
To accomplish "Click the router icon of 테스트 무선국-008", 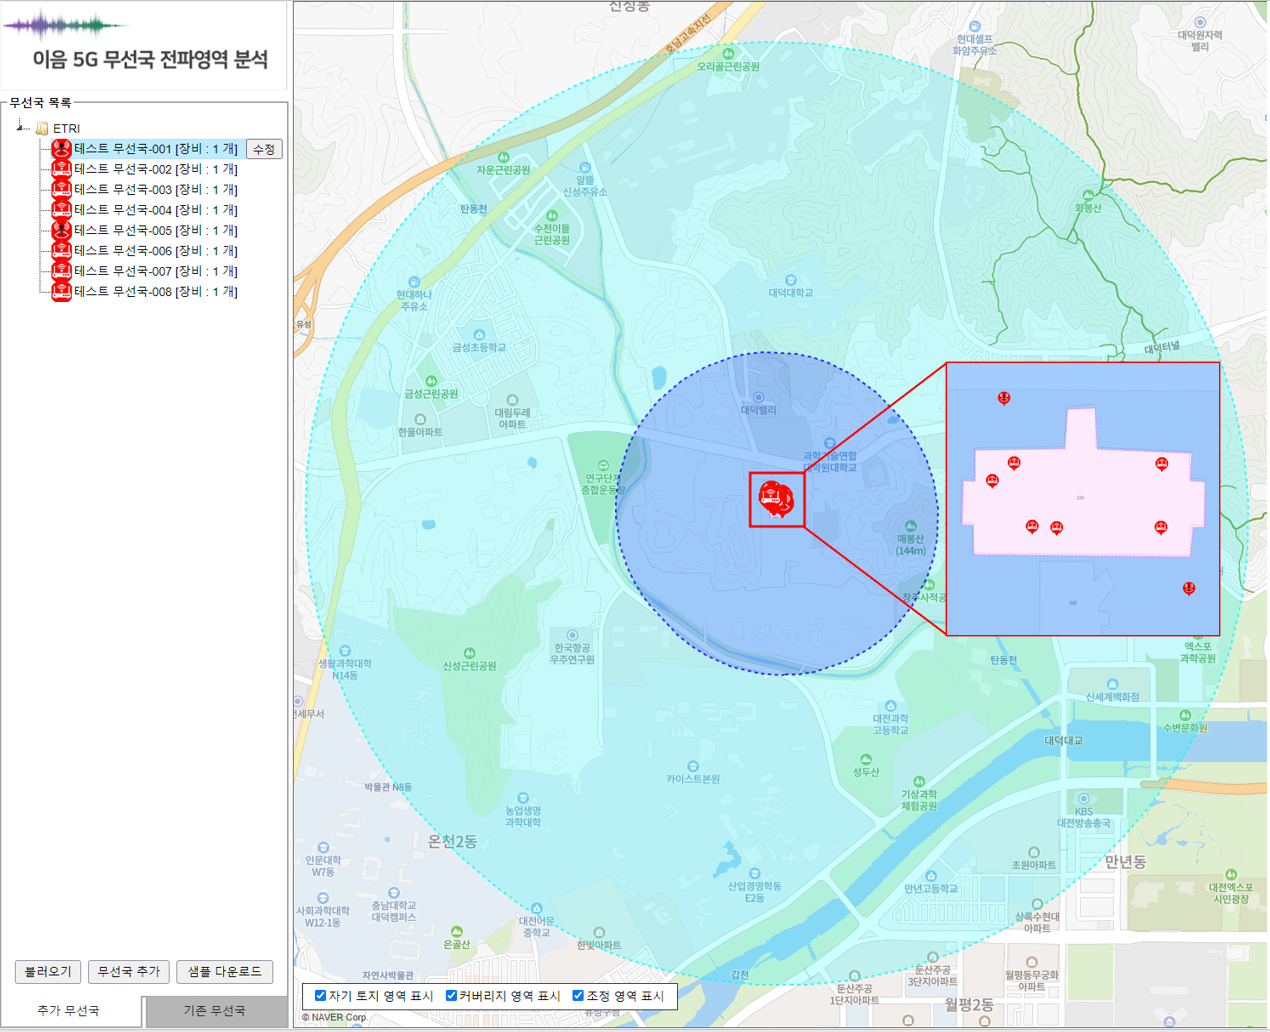I will [x=61, y=291].
